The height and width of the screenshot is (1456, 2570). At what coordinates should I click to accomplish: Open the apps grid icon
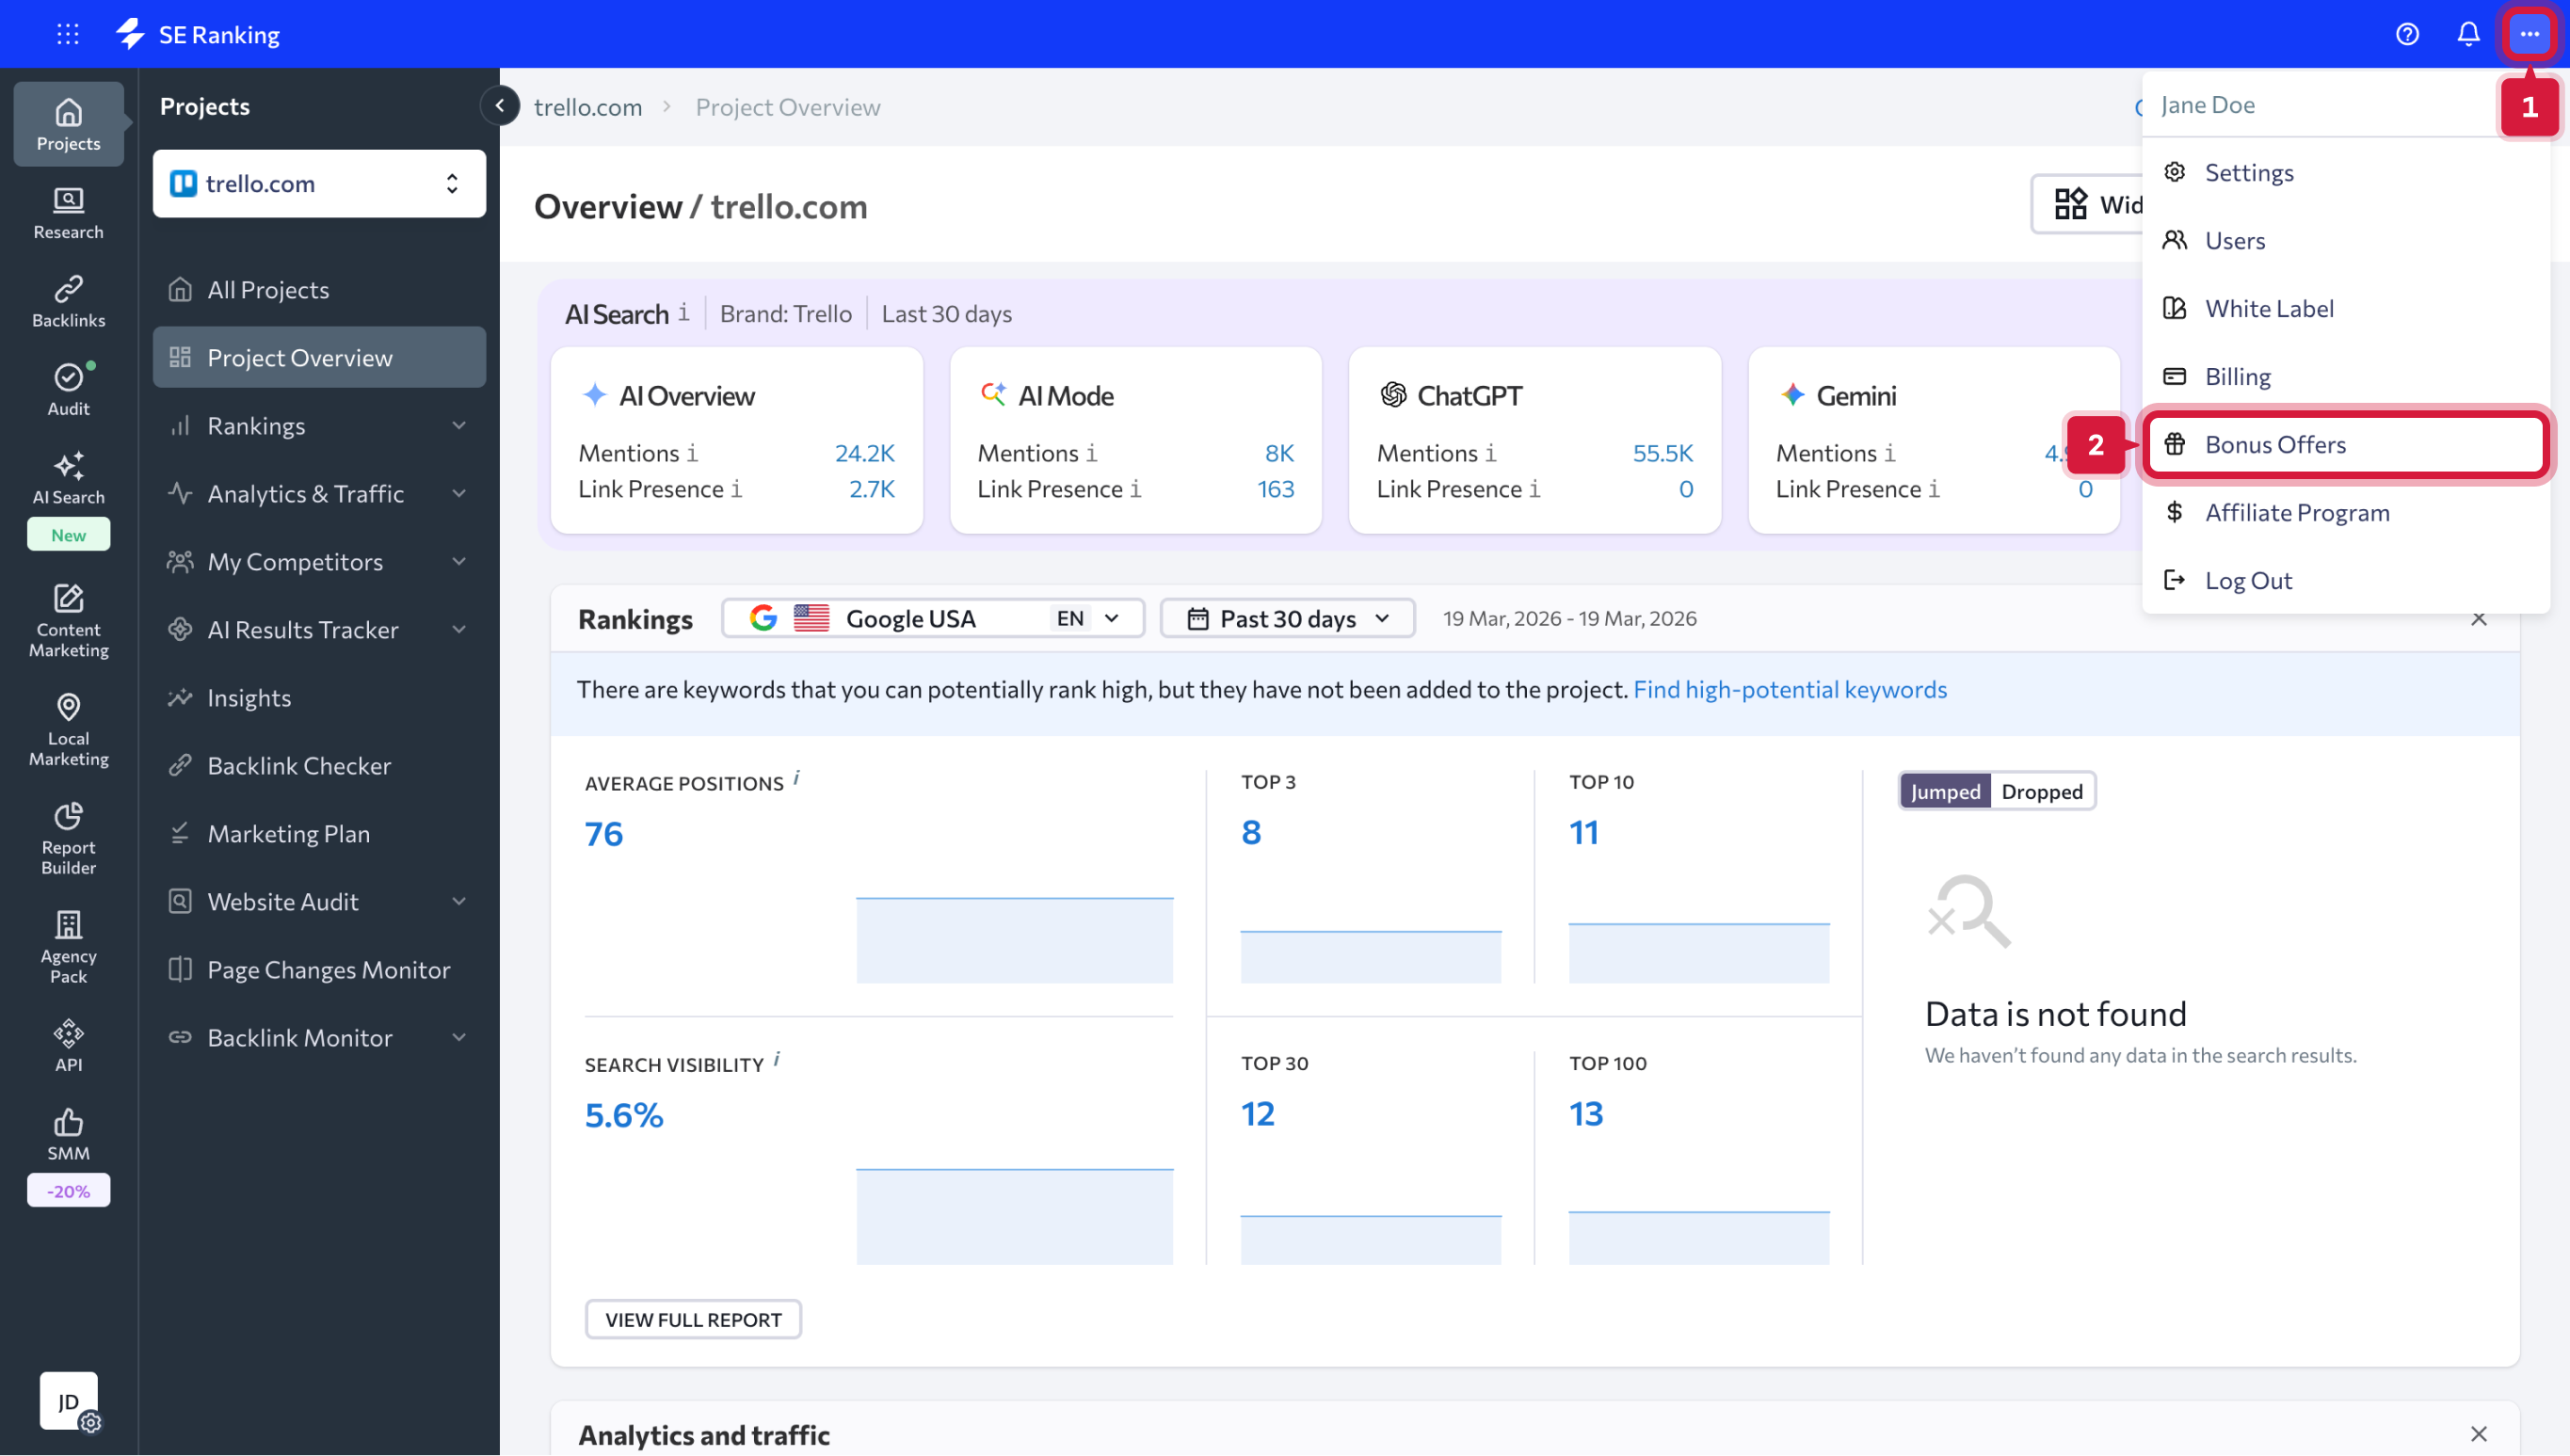tap(68, 34)
